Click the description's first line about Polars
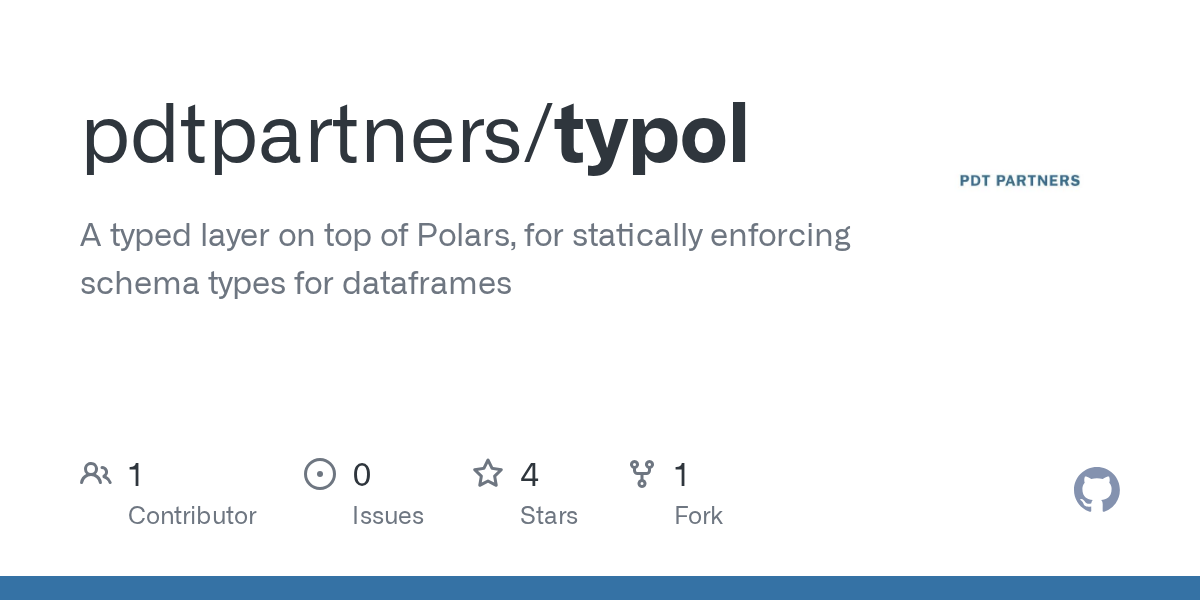The height and width of the screenshot is (600, 1200). click(466, 236)
